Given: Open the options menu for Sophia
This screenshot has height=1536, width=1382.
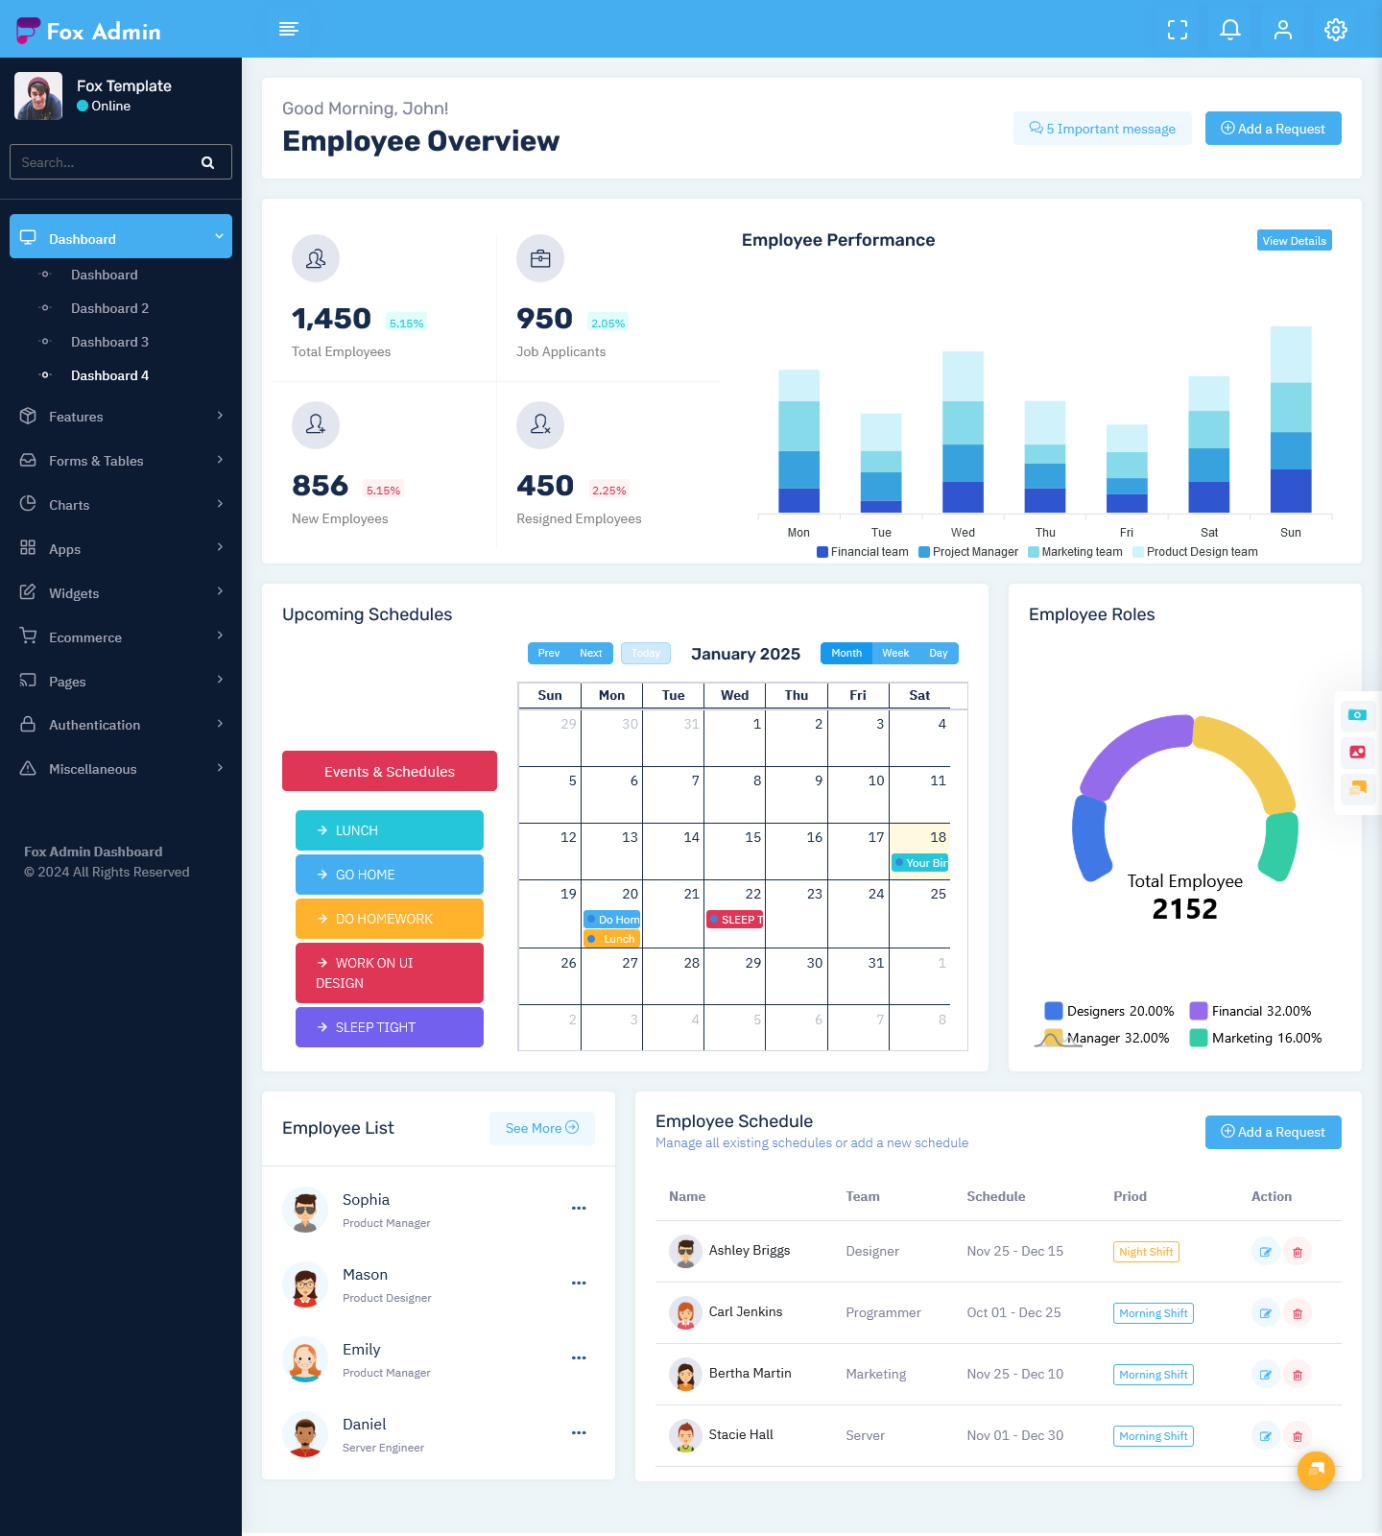Looking at the screenshot, I should 579,1208.
